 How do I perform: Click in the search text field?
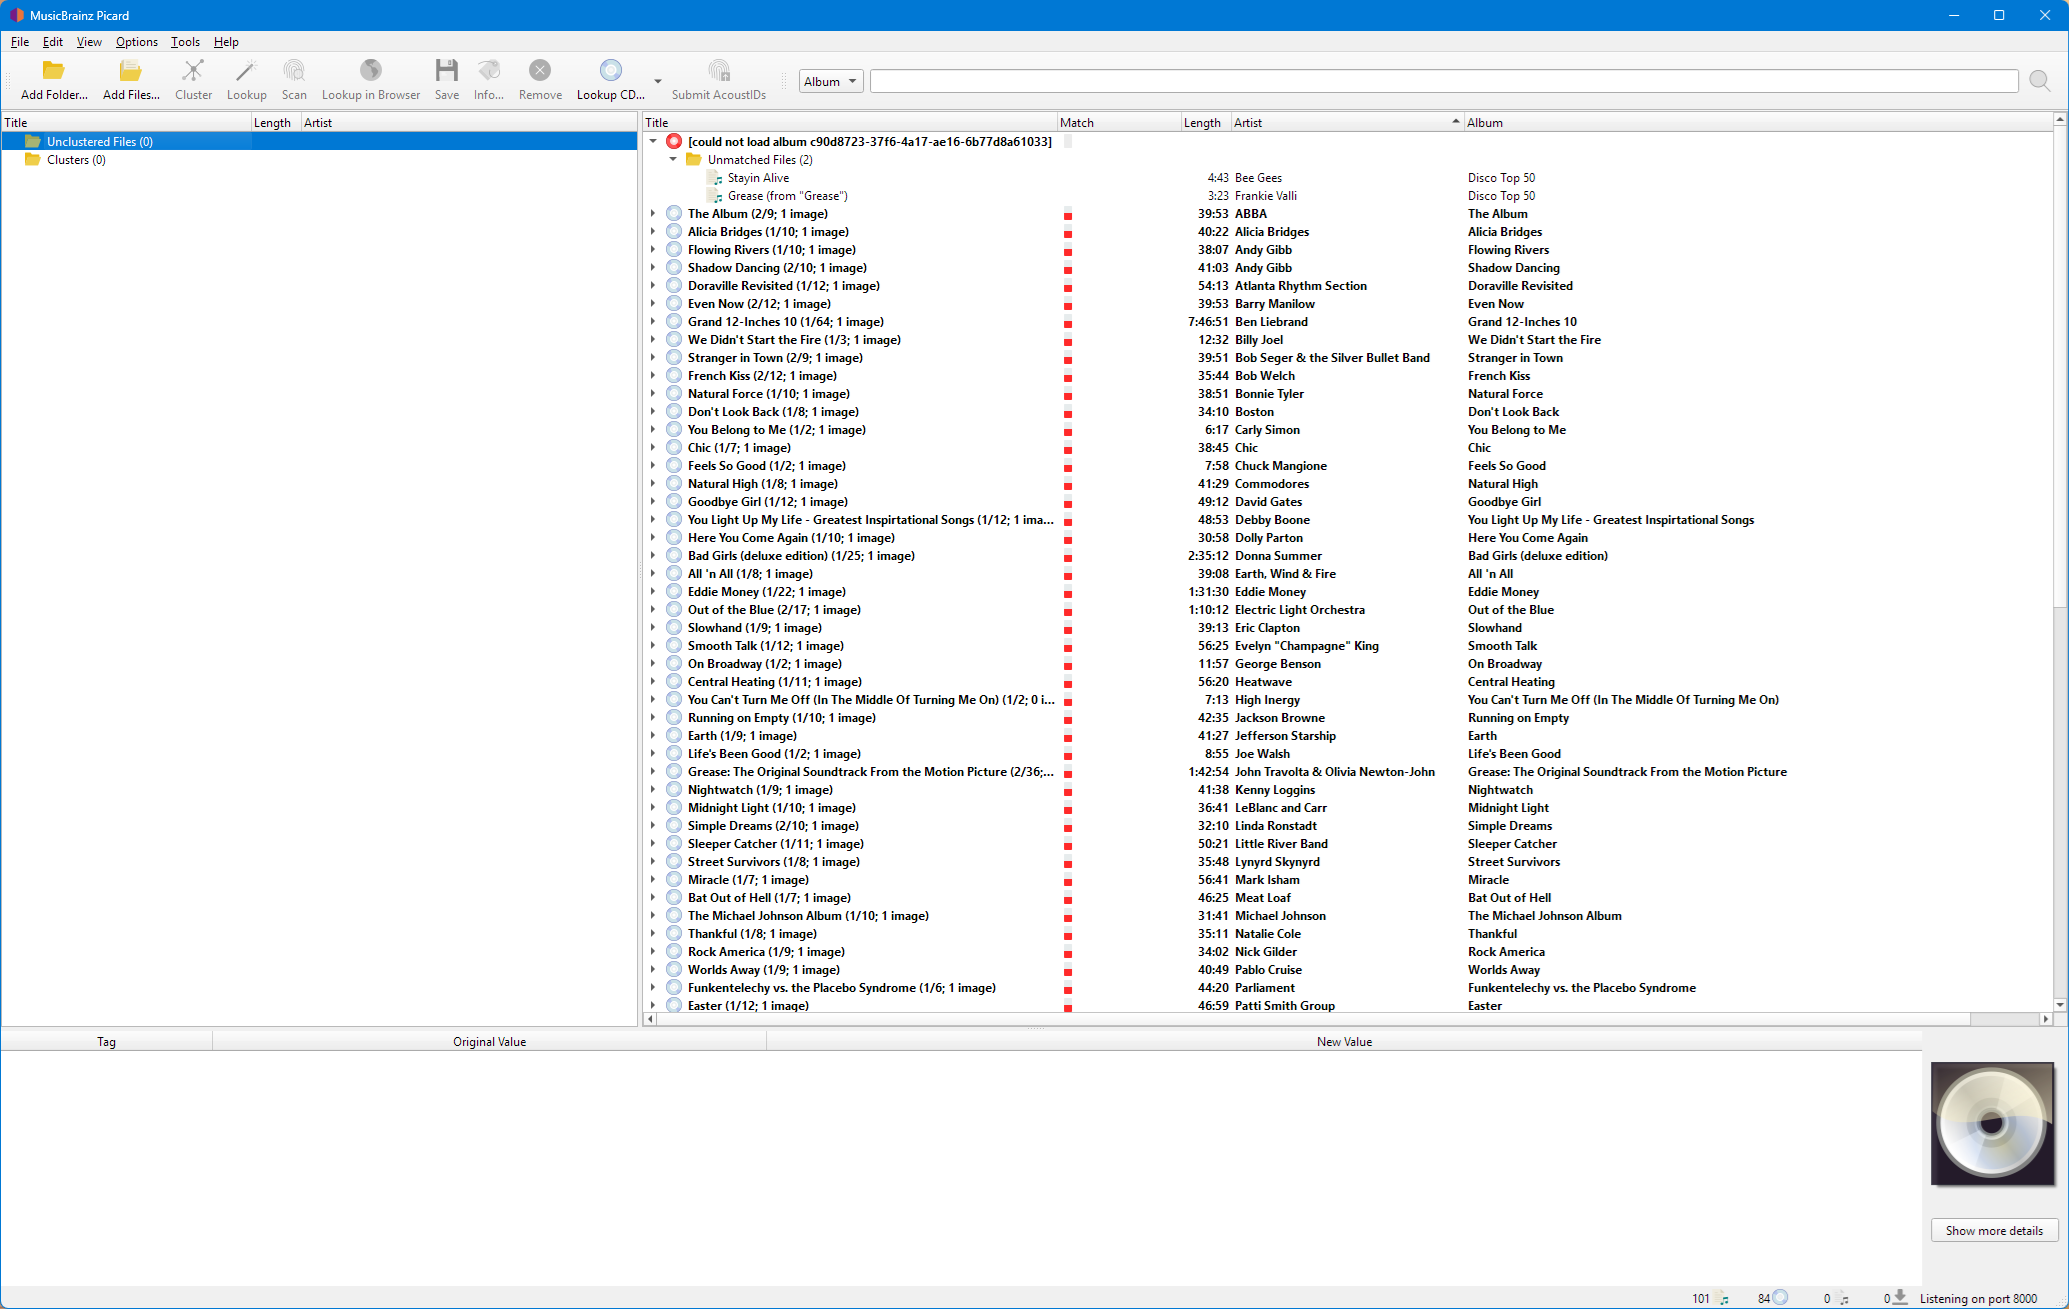point(1443,82)
